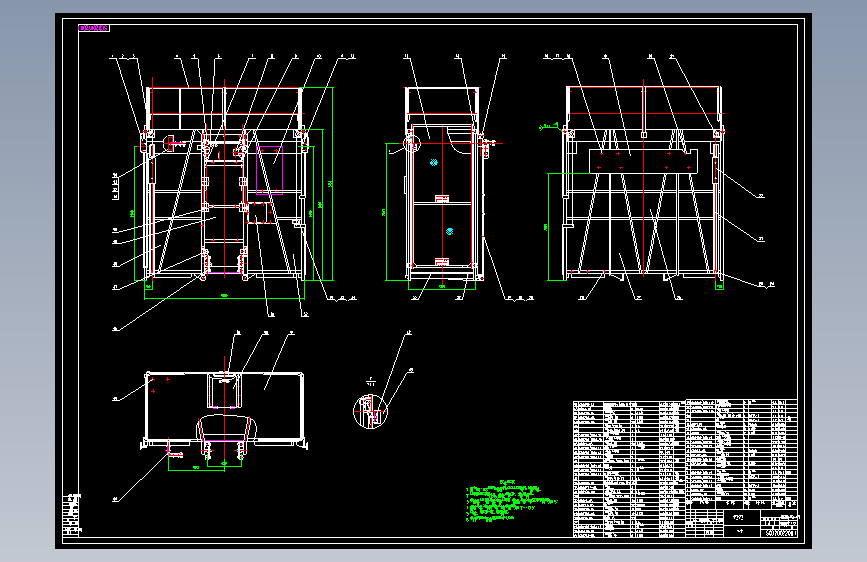
Task: Click the middle side elevation view
Action: 444,184
